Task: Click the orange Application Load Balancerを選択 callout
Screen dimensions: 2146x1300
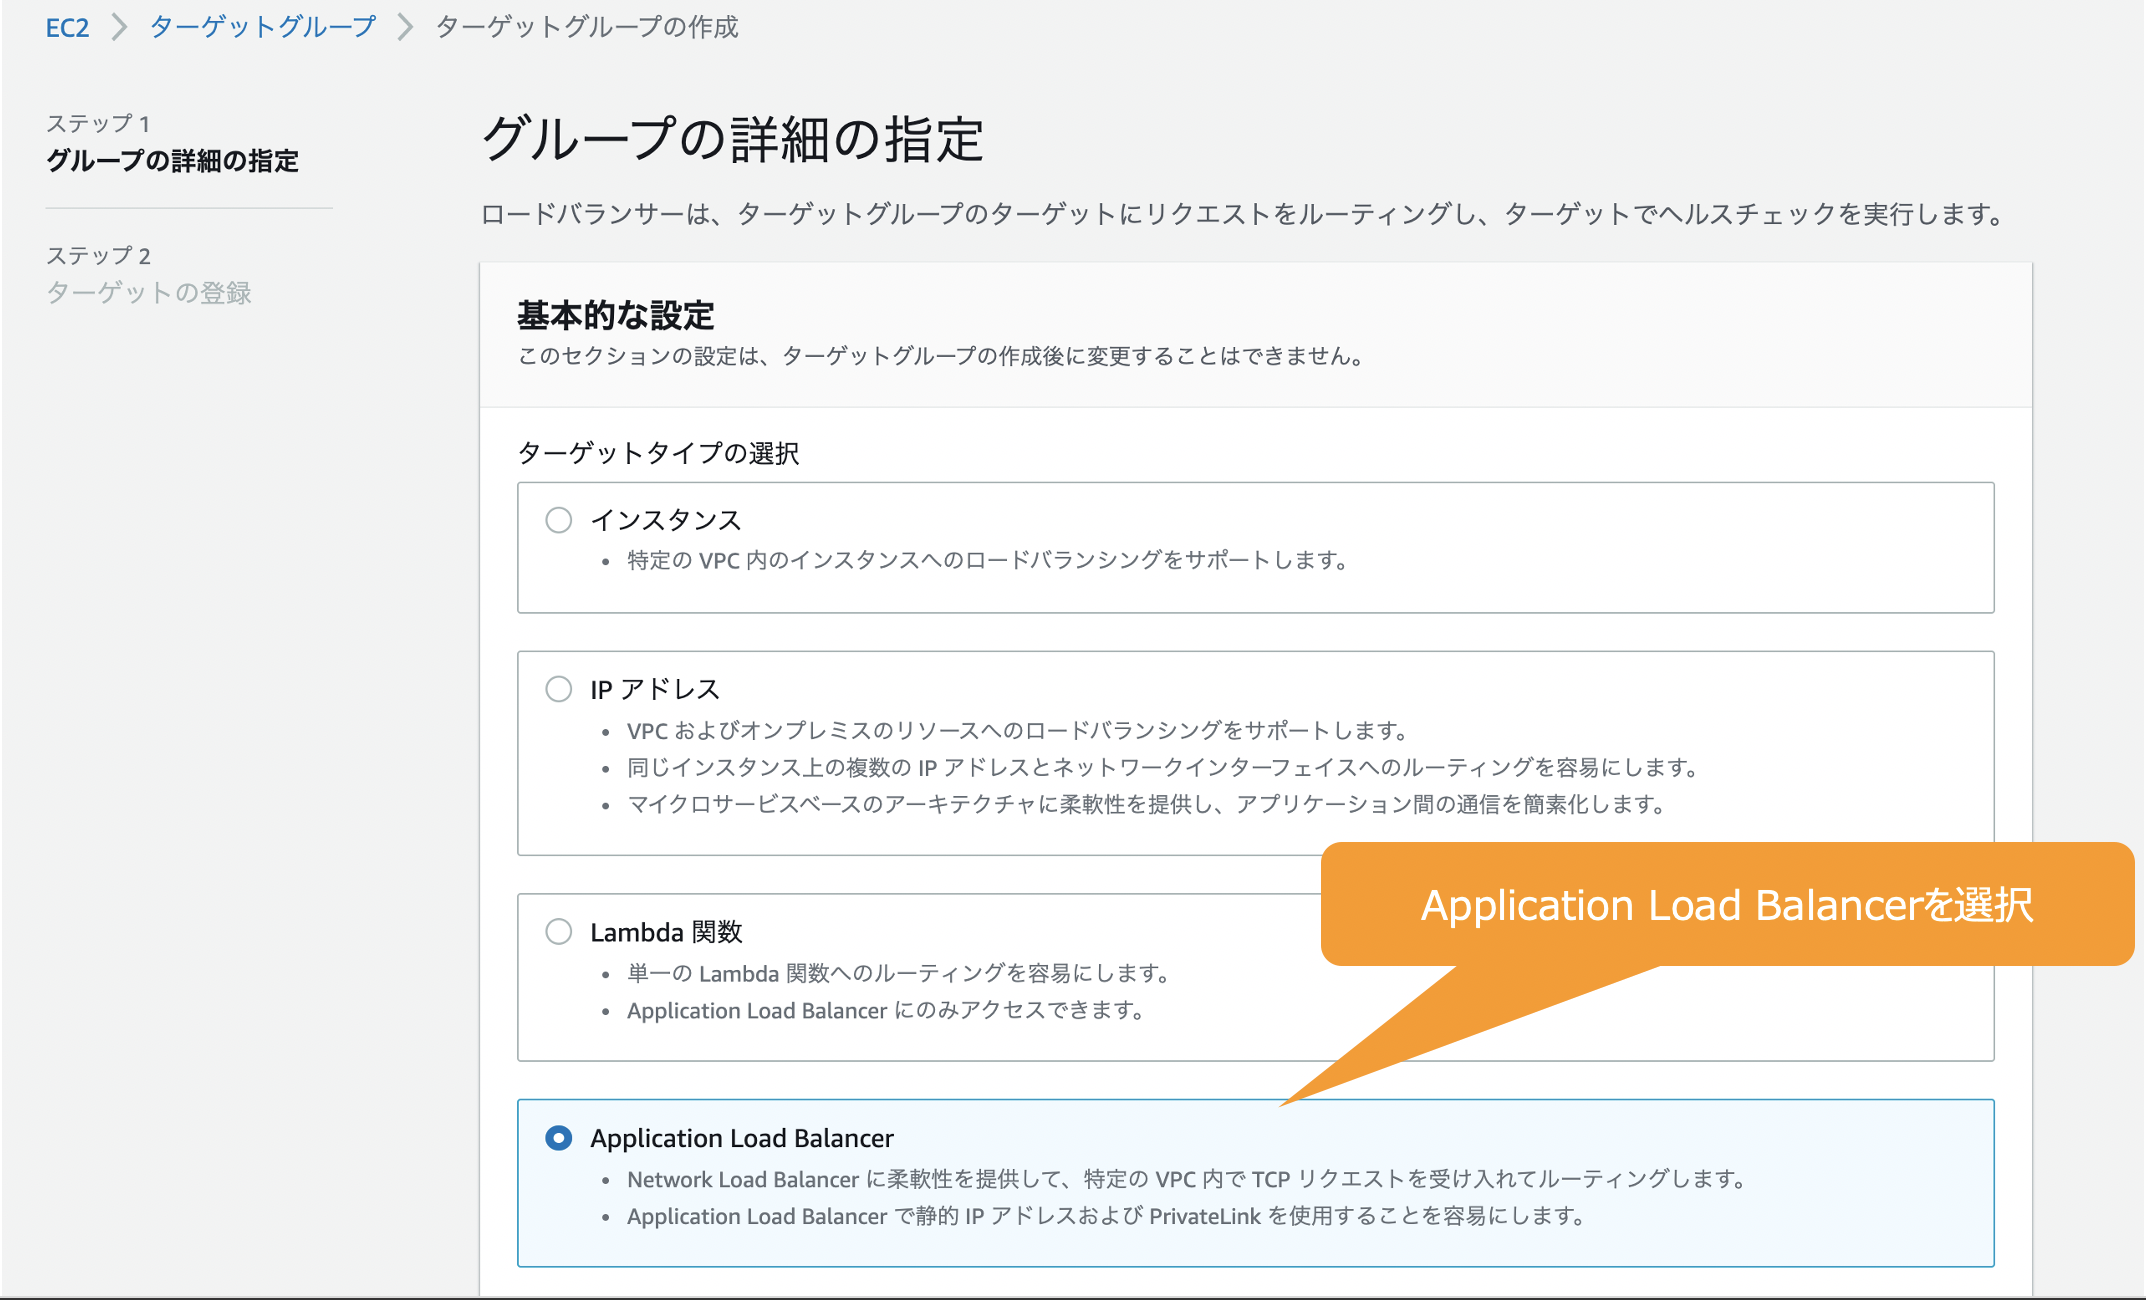Action: click(1726, 905)
